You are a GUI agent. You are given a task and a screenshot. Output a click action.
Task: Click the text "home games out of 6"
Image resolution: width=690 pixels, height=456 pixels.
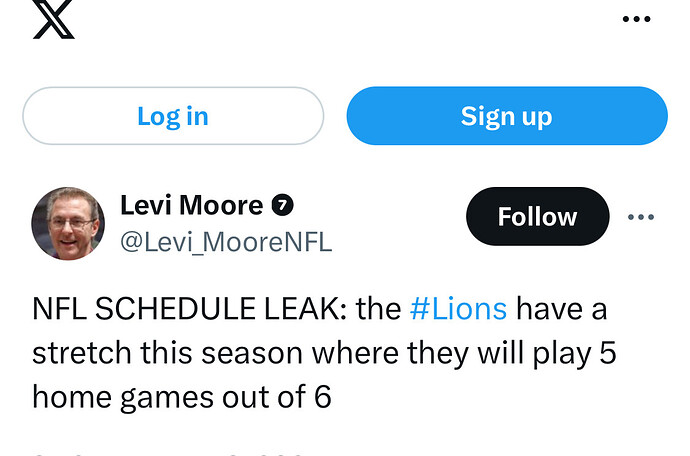[x=181, y=397]
